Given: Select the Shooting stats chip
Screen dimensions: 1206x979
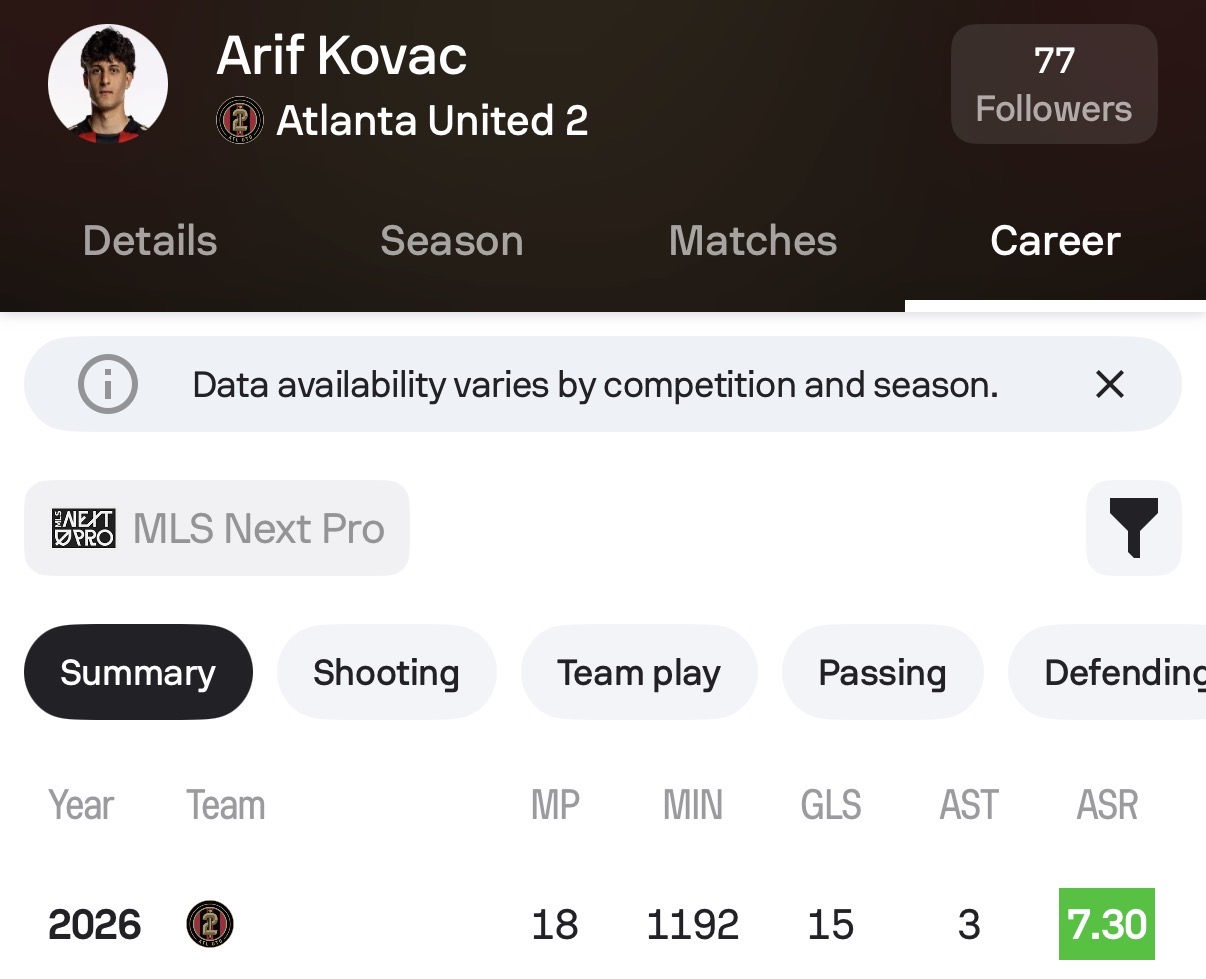Looking at the screenshot, I should 386,672.
